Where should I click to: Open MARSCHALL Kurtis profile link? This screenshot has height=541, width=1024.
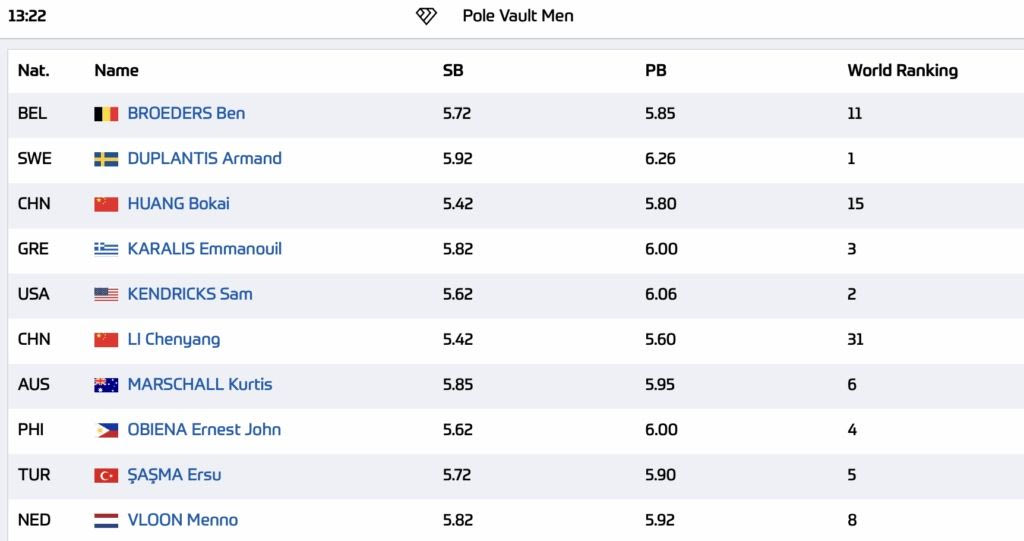click(x=200, y=384)
